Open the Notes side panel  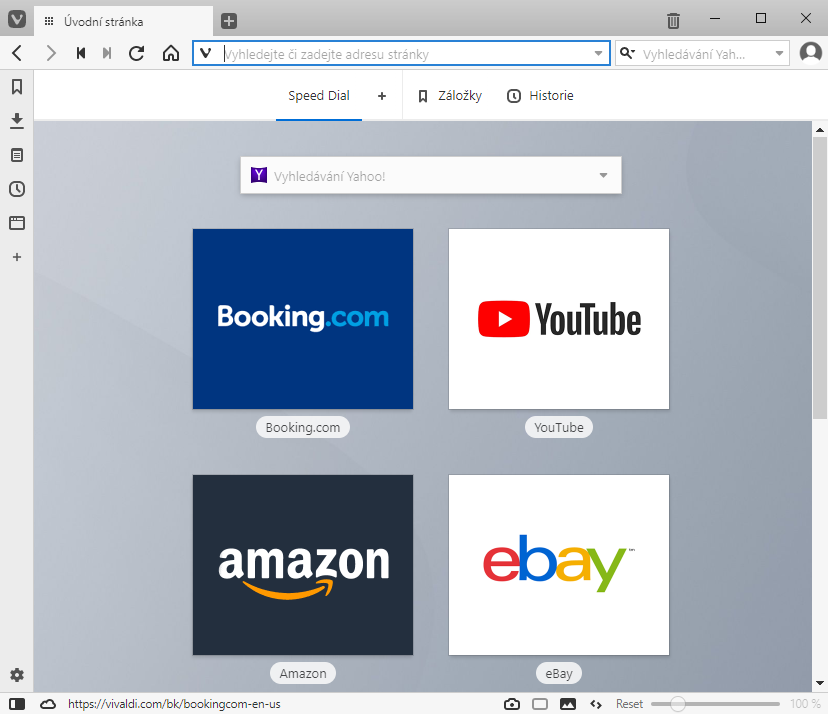[17, 155]
